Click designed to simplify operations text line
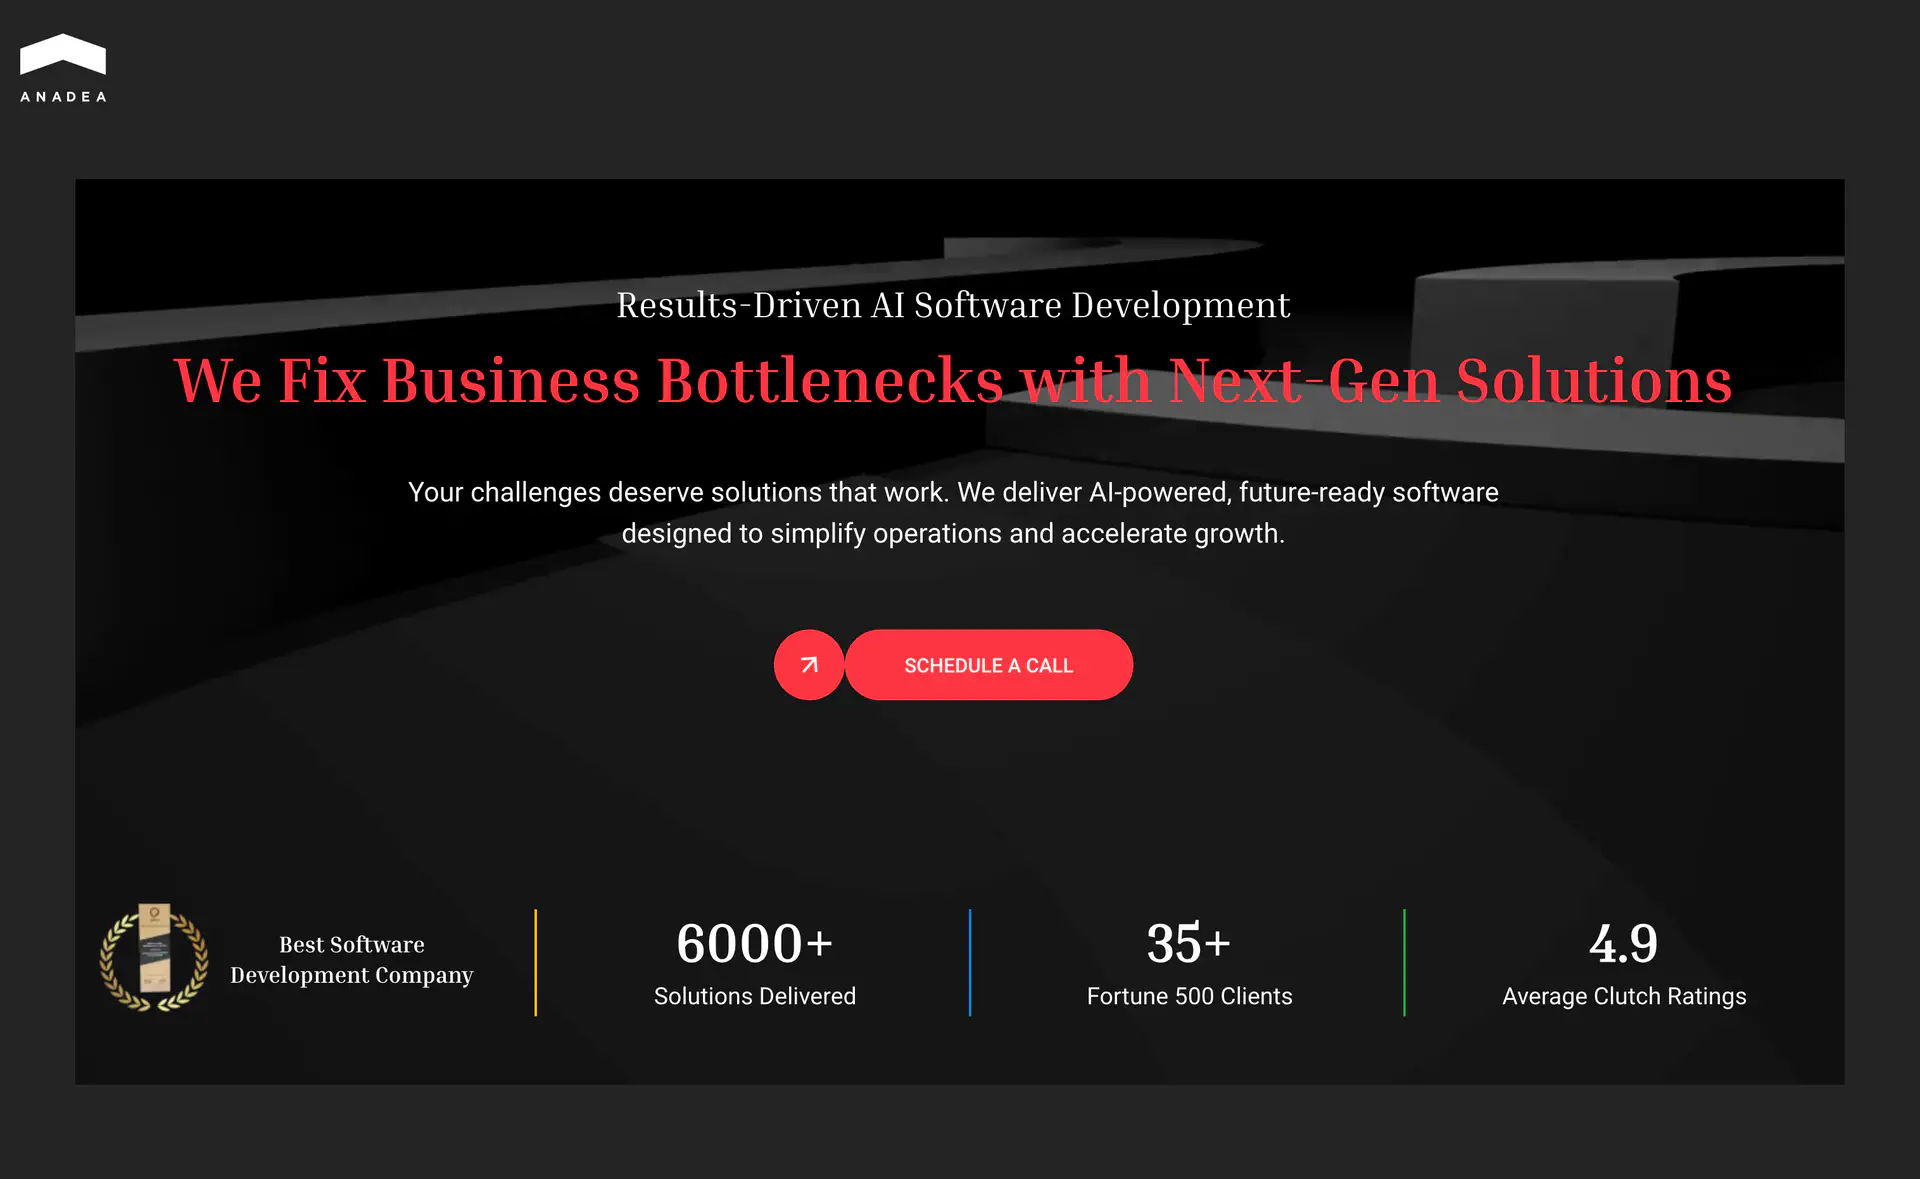The height and width of the screenshot is (1179, 1920). (952, 534)
